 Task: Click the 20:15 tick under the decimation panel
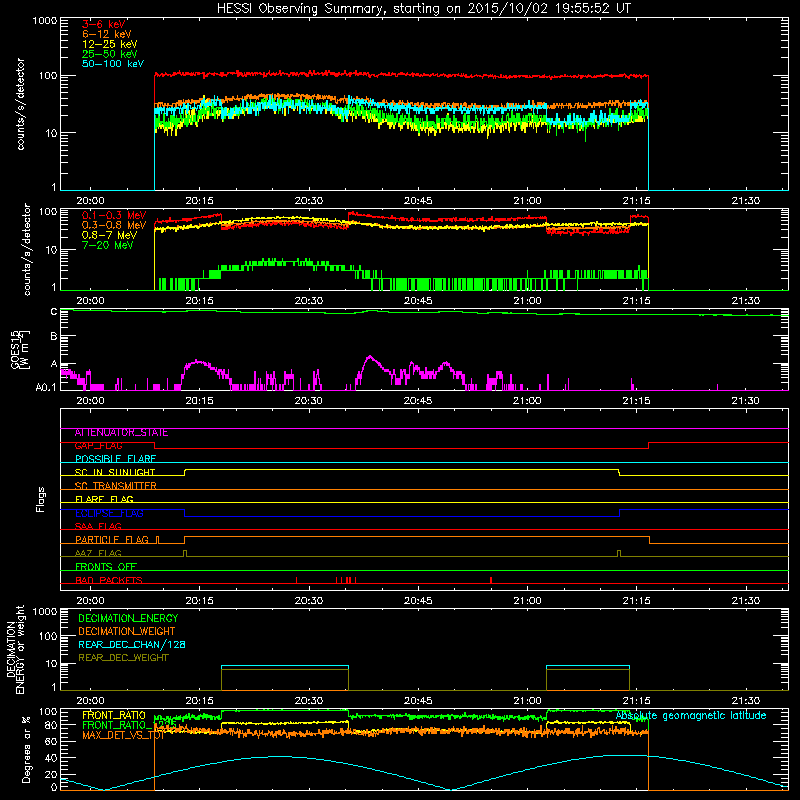(199, 701)
